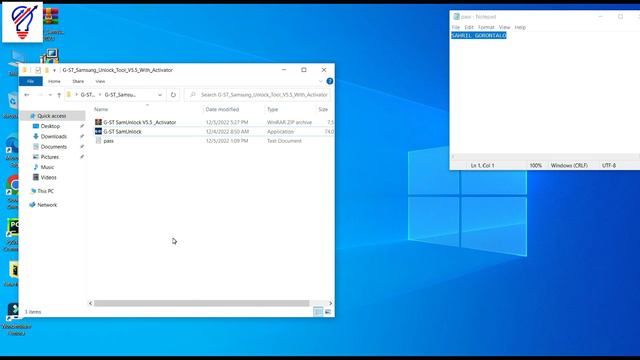The height and width of the screenshot is (360, 640).
Task: Click the Properties icon in Explorer title bar
Action: pos(38,70)
